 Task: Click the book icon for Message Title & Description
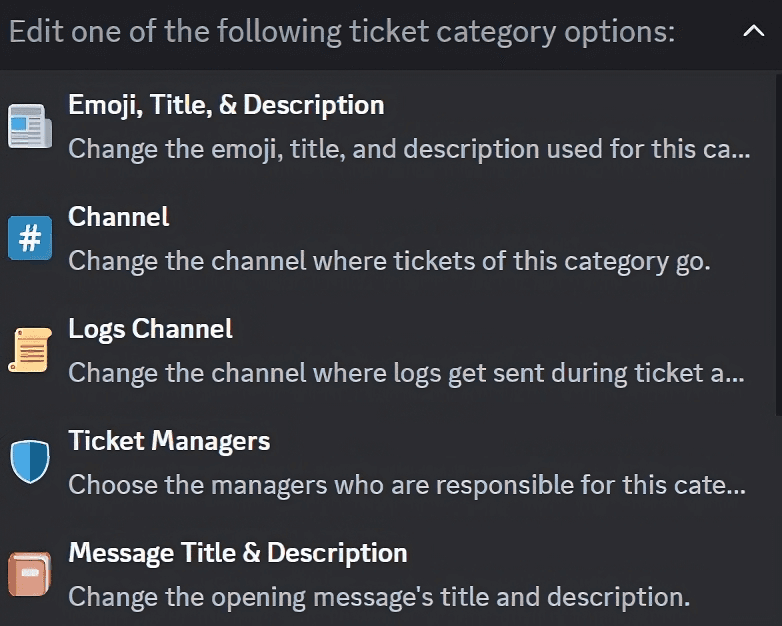pyautogui.click(x=30, y=575)
